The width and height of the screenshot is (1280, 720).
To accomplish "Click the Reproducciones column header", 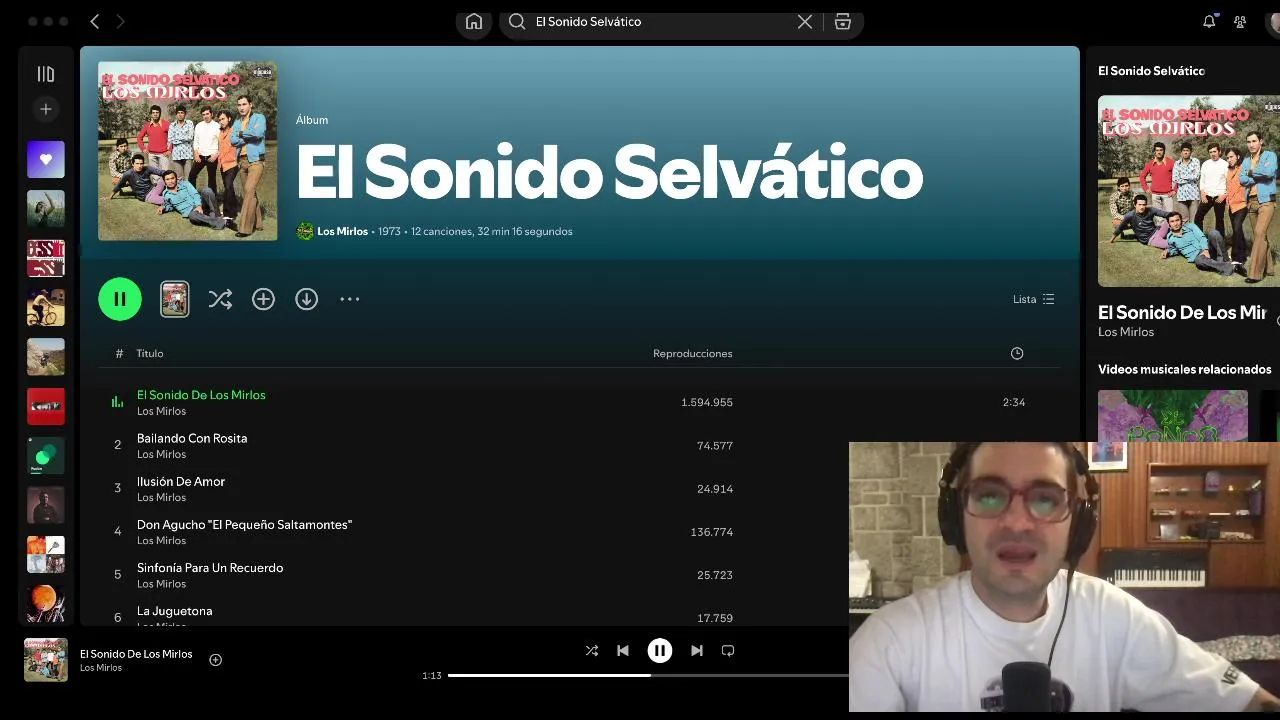I will tap(692, 353).
